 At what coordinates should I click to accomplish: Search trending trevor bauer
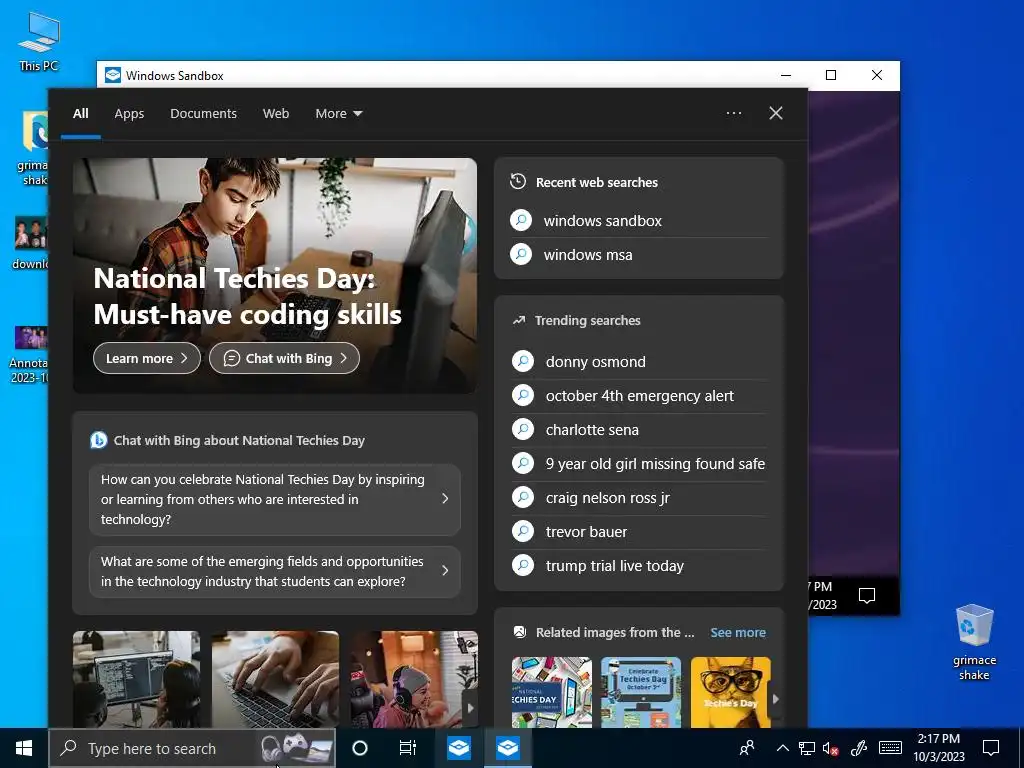coord(639,532)
